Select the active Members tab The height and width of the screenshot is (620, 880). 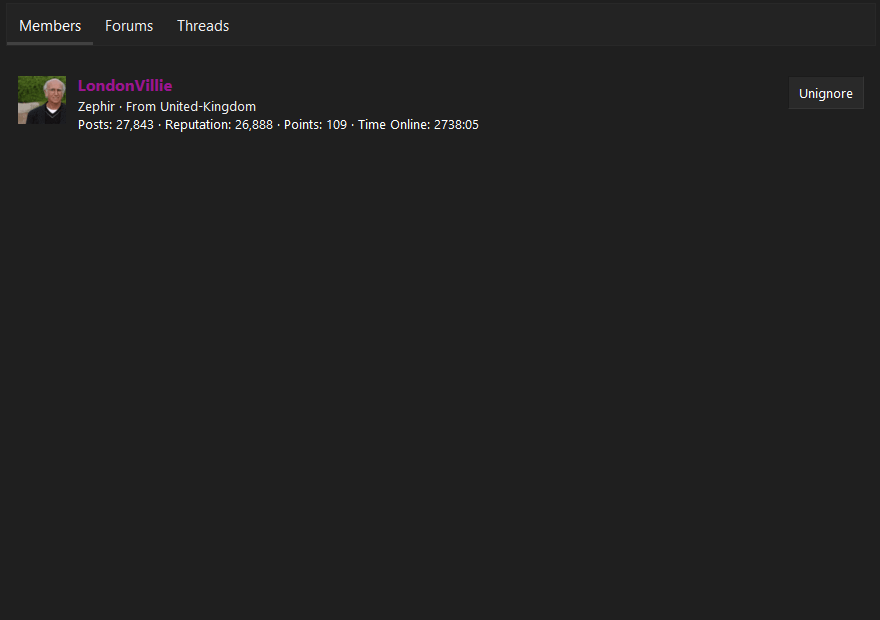point(50,26)
